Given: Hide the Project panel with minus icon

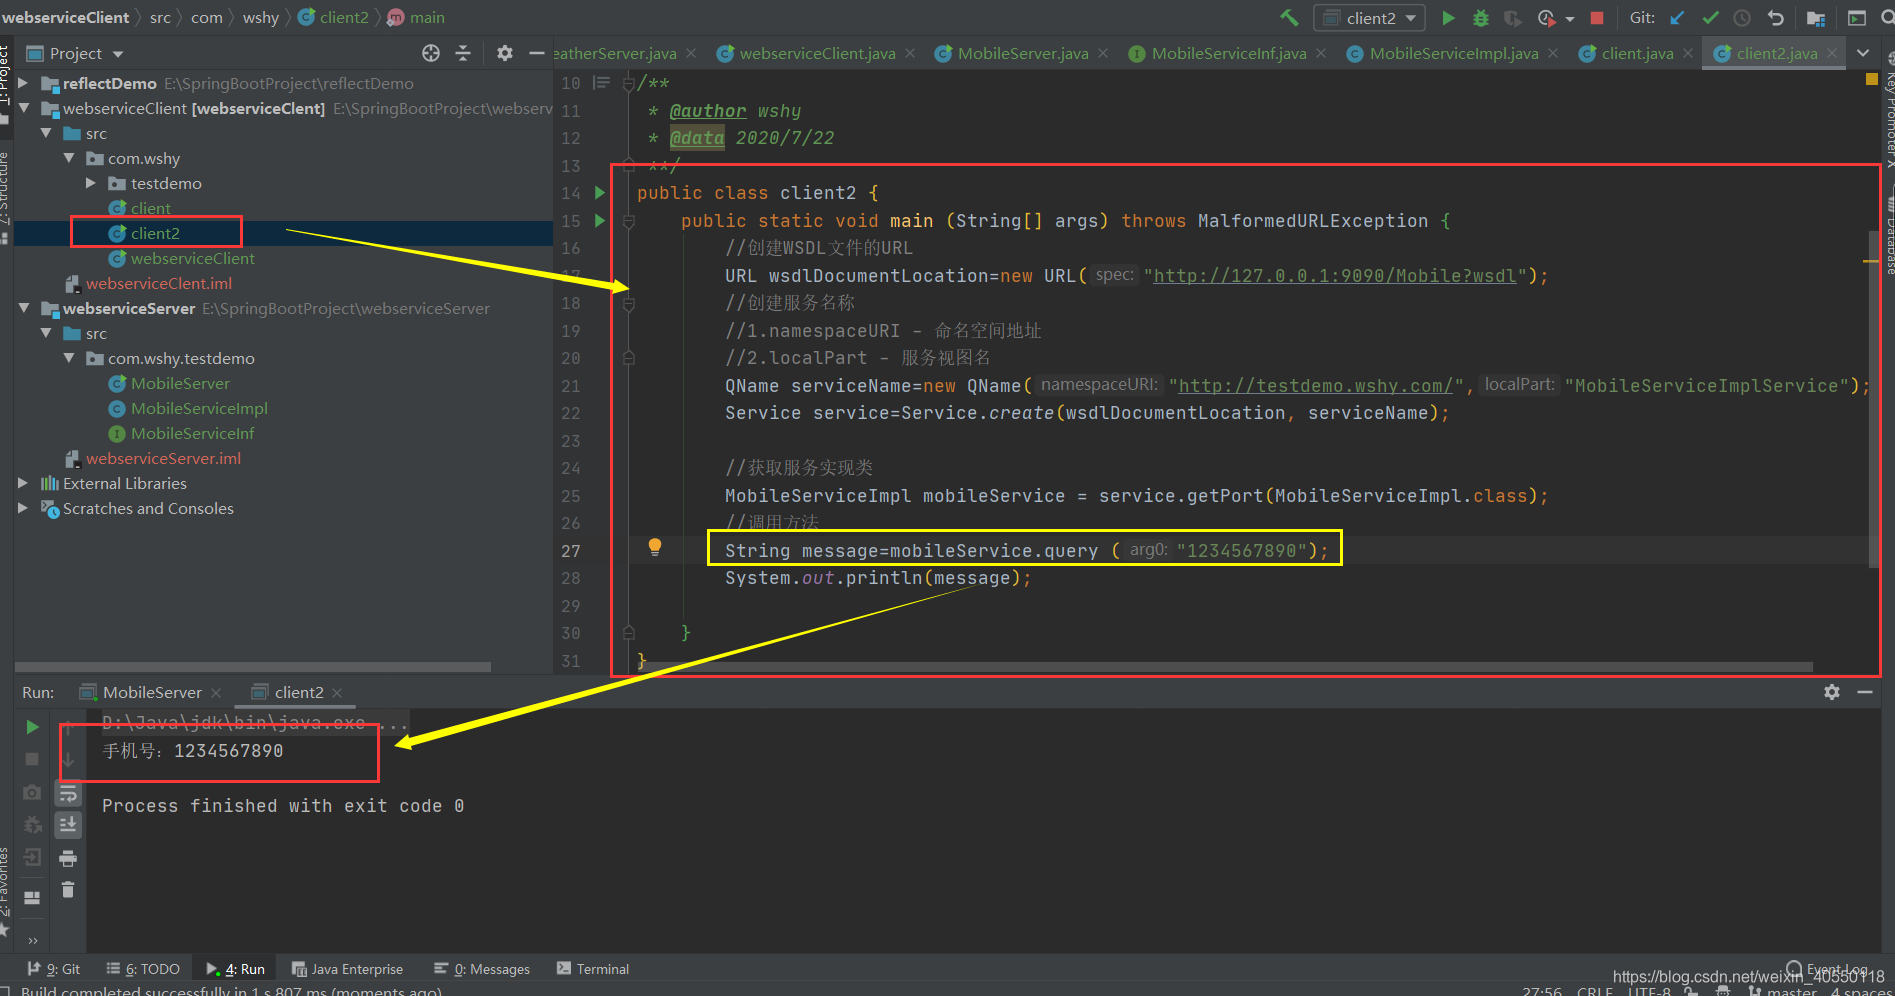Looking at the screenshot, I should point(537,53).
